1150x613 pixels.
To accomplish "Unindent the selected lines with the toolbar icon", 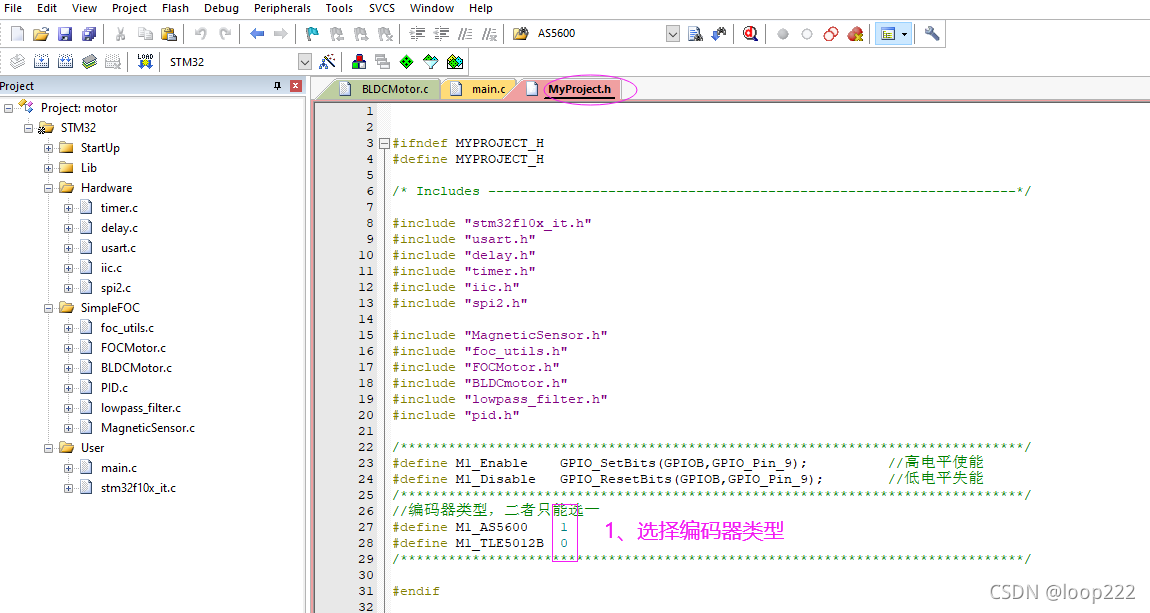I will pos(442,34).
